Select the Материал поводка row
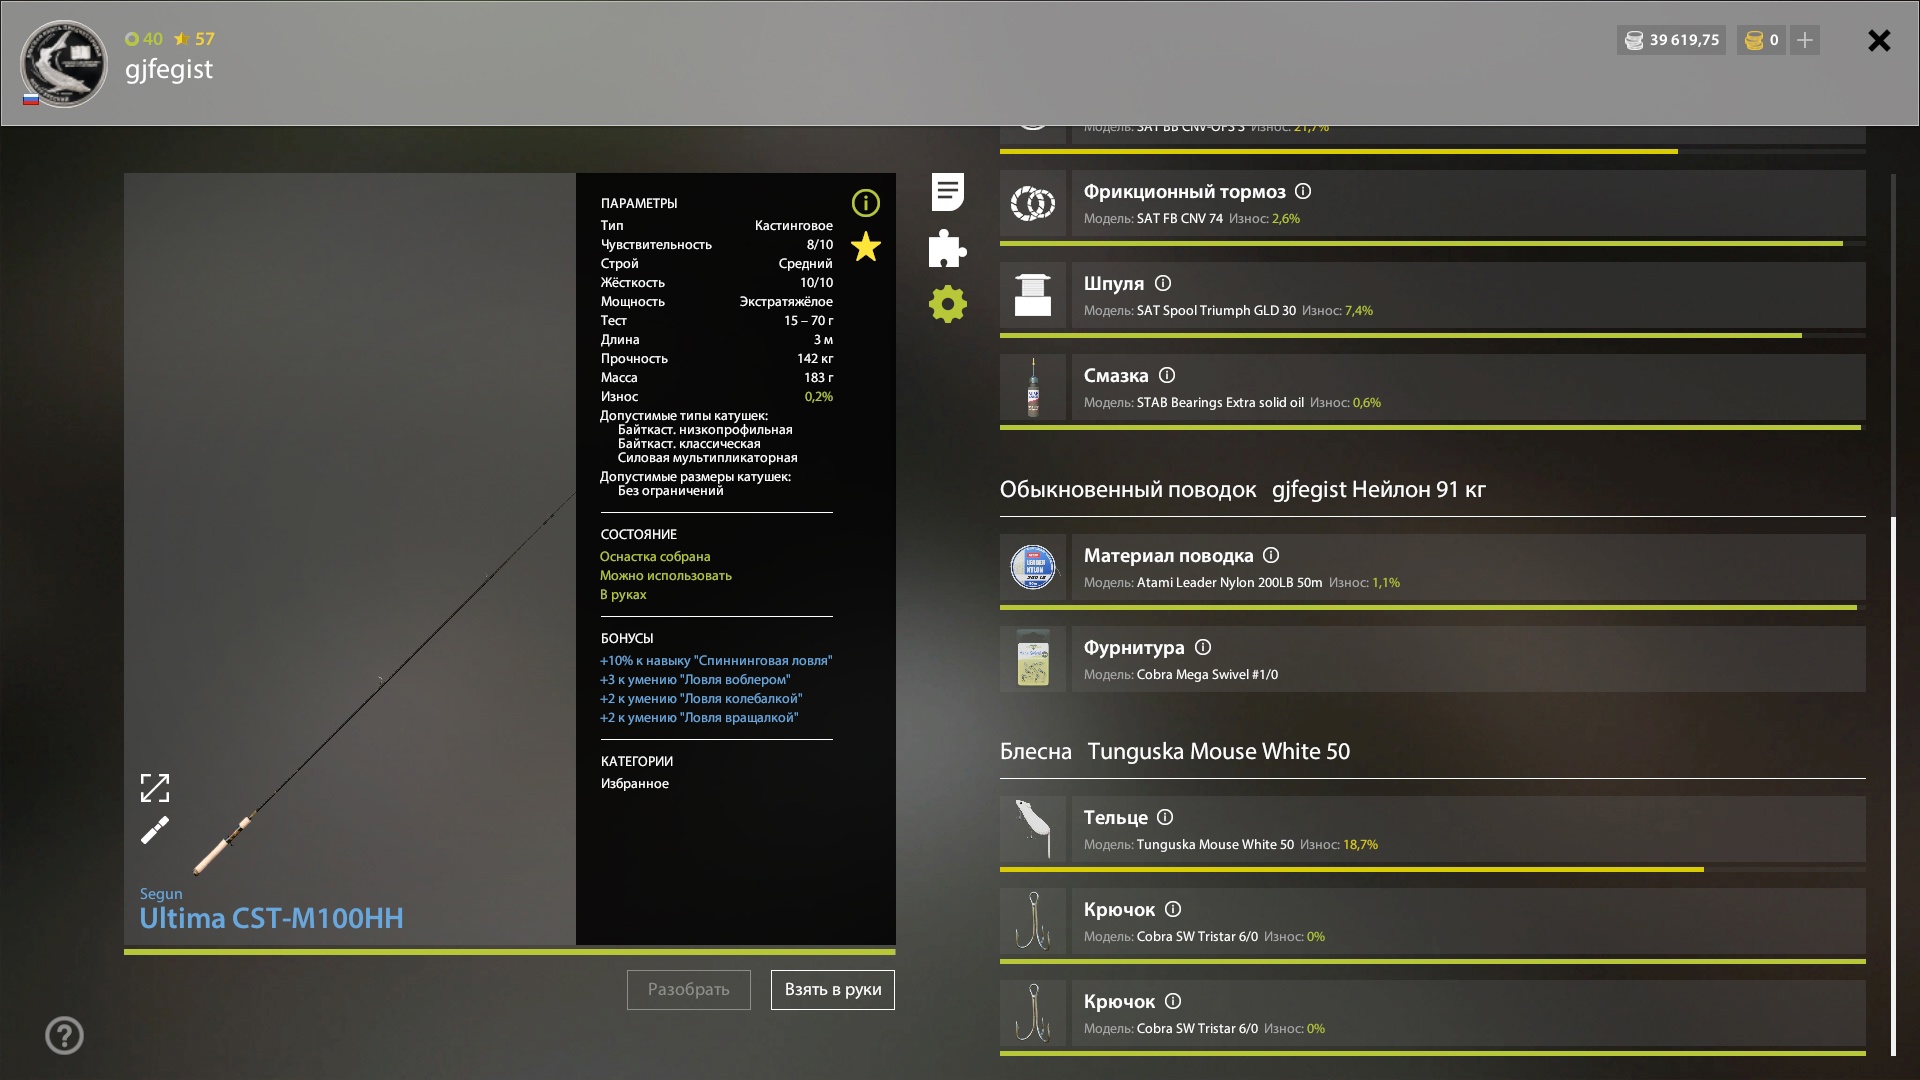This screenshot has height=1080, width=1920. [x=1468, y=567]
